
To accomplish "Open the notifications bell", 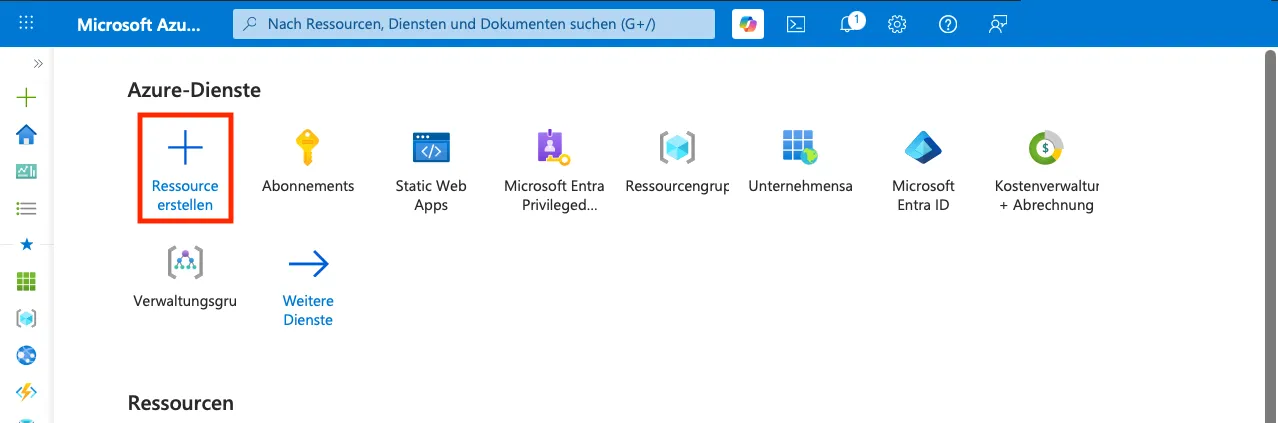I will (848, 23).
